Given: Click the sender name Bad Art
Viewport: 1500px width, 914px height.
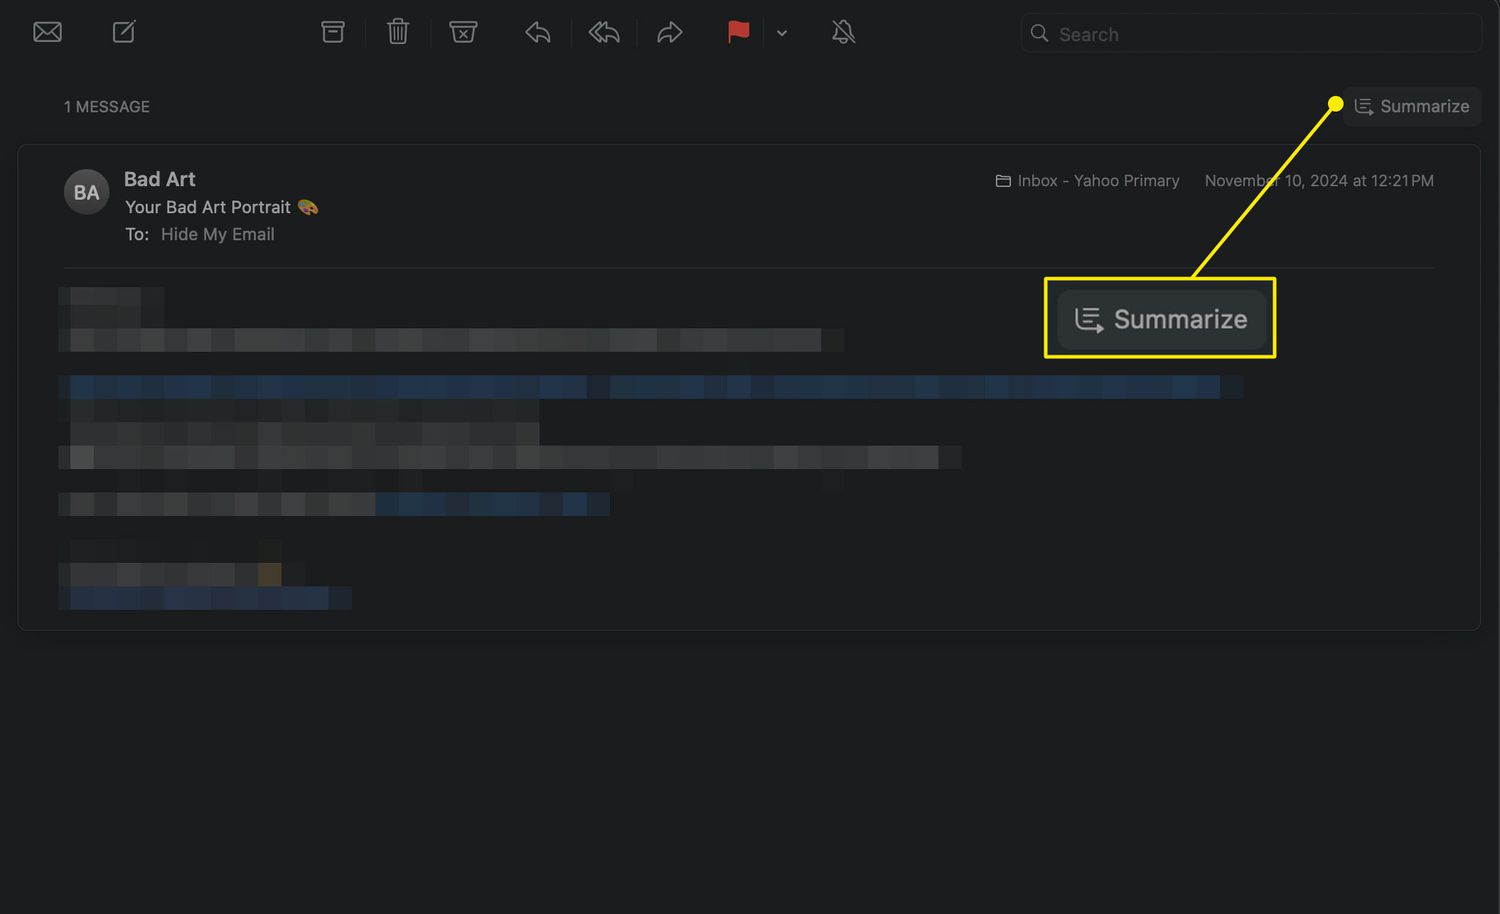Looking at the screenshot, I should tap(159, 179).
